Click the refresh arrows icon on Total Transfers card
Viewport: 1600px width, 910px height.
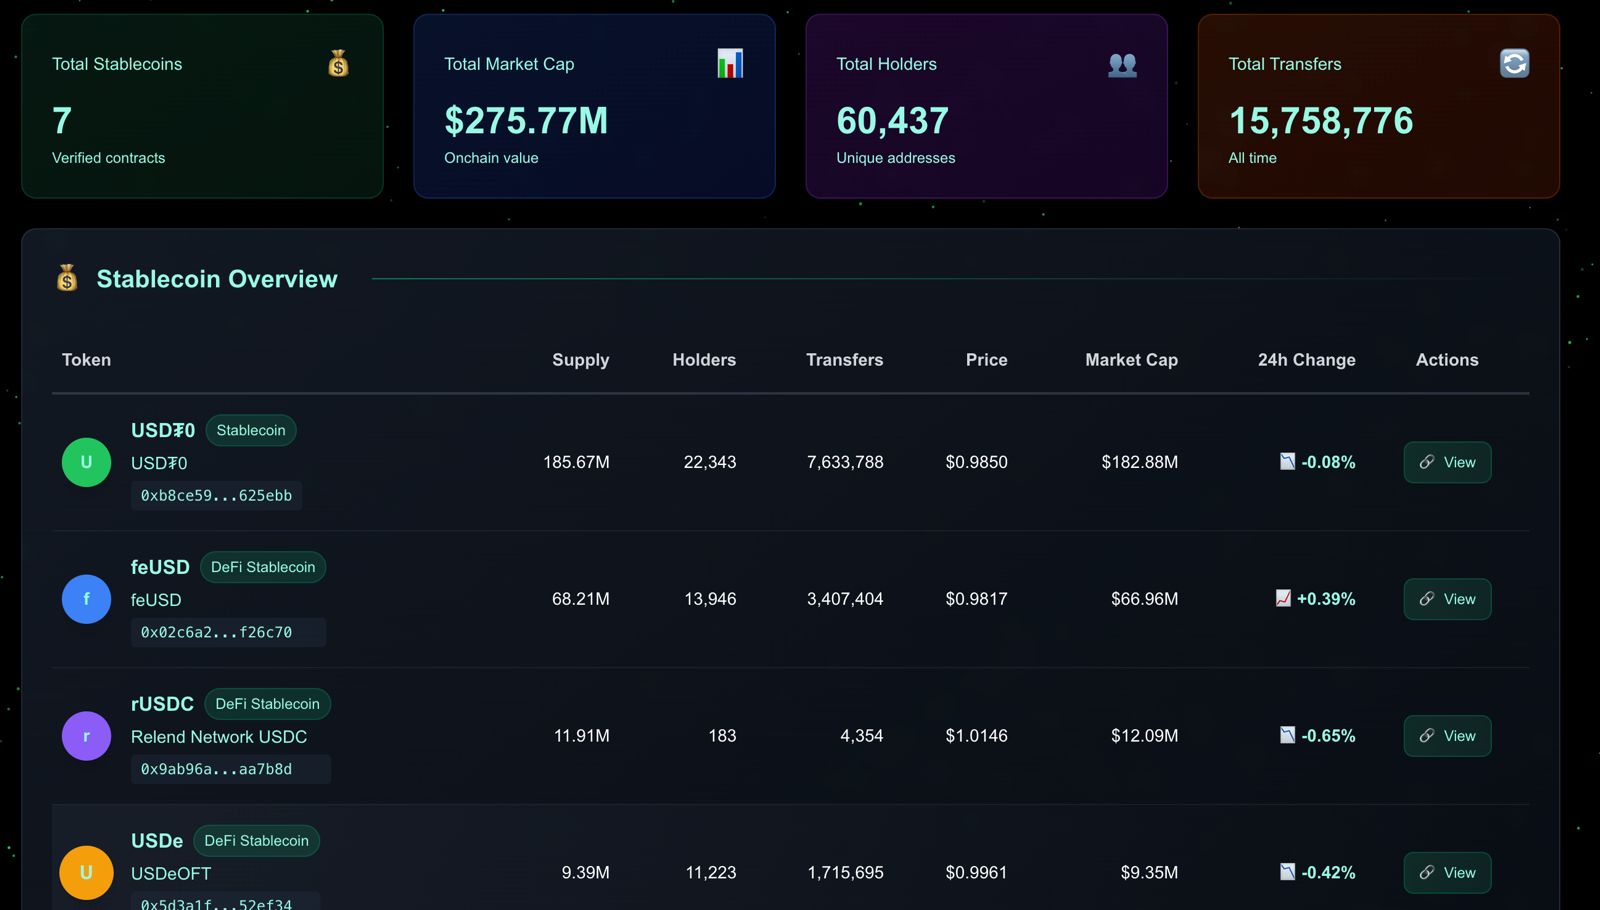point(1514,64)
